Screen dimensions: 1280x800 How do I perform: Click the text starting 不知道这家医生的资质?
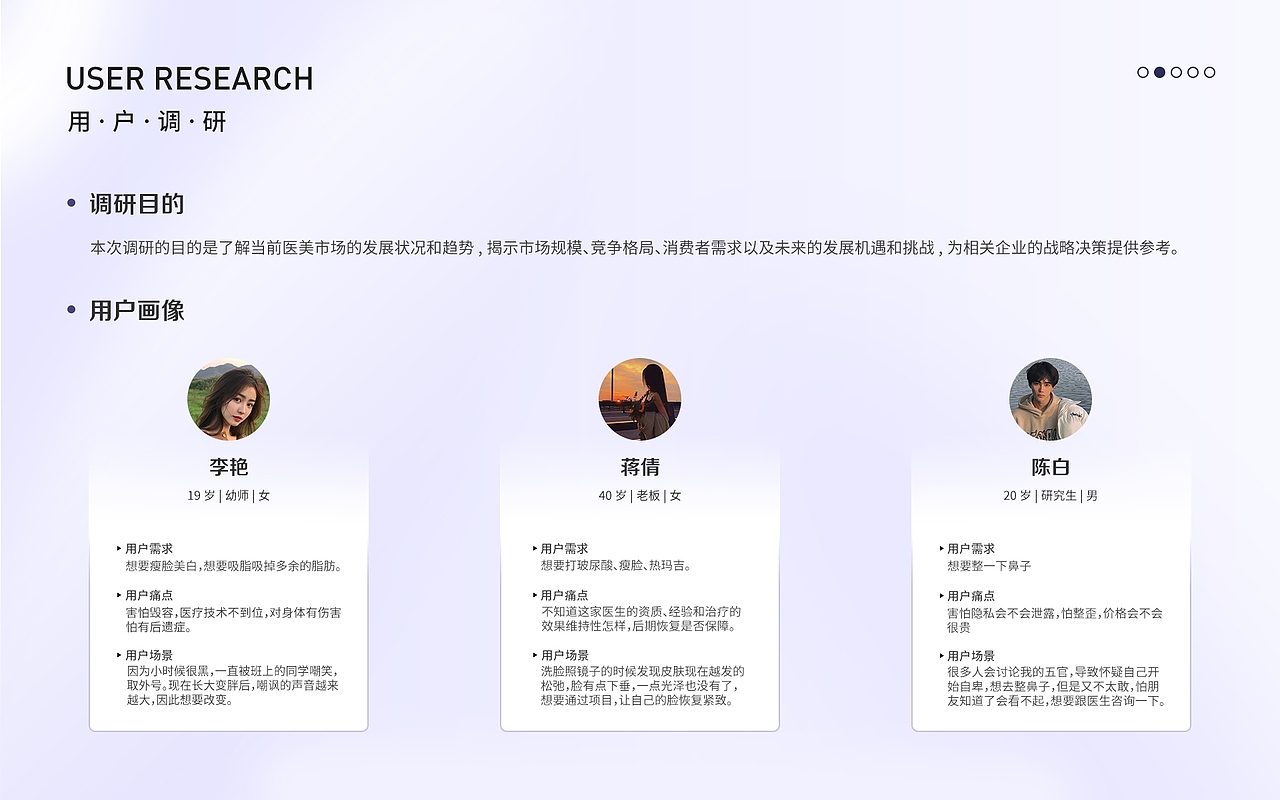click(641, 620)
